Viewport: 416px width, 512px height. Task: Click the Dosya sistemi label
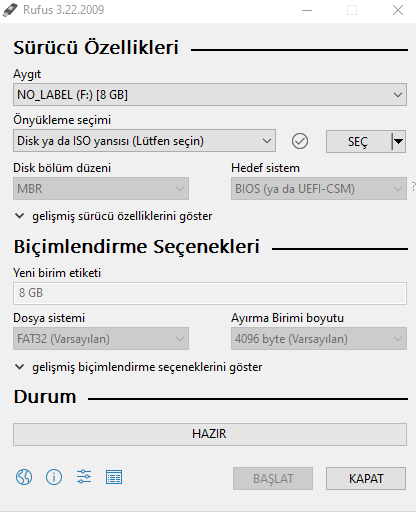click(49, 318)
